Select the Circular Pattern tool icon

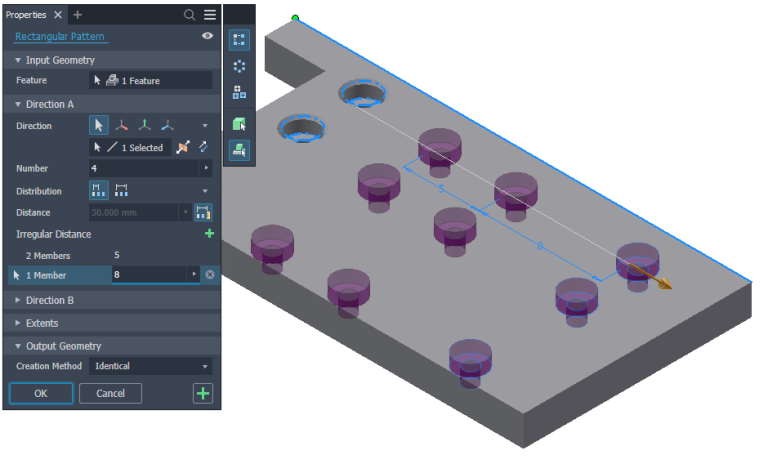coord(239,66)
